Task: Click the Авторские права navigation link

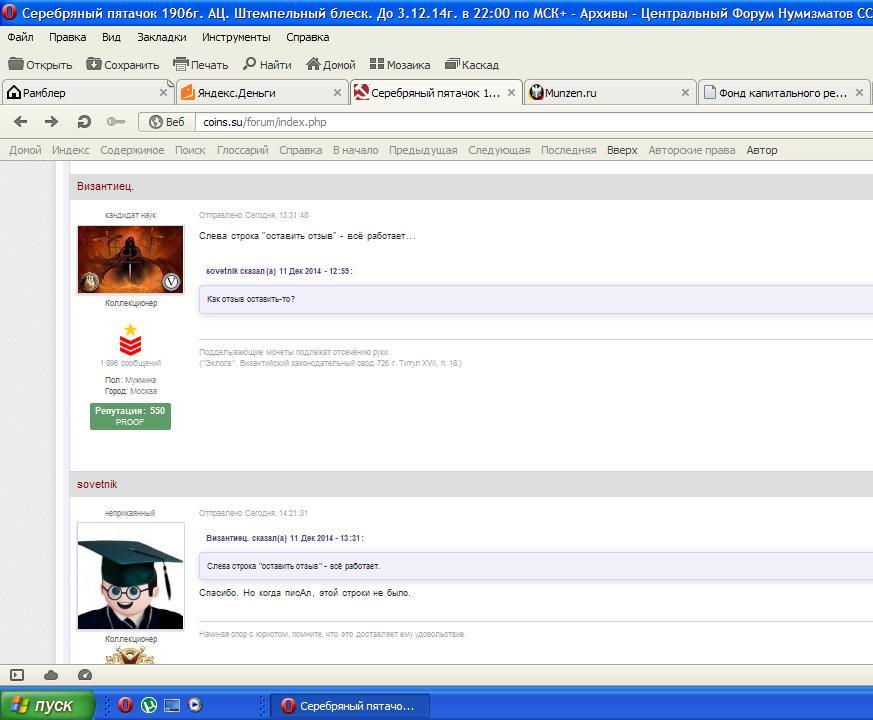Action: coord(691,150)
